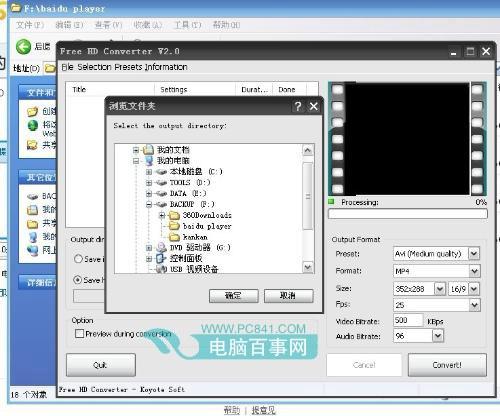Select the 360Downloads folder icon
Image resolution: width=500 pixels, height=416 pixels.
(x=174, y=215)
